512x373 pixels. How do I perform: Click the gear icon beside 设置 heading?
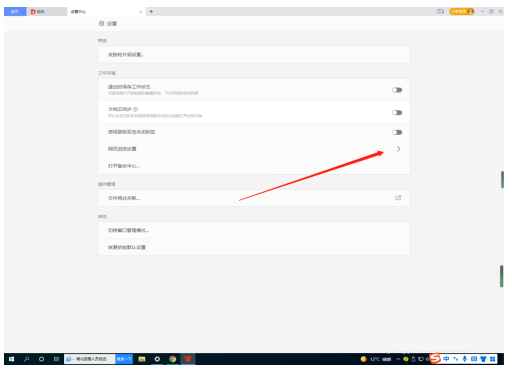[101, 23]
